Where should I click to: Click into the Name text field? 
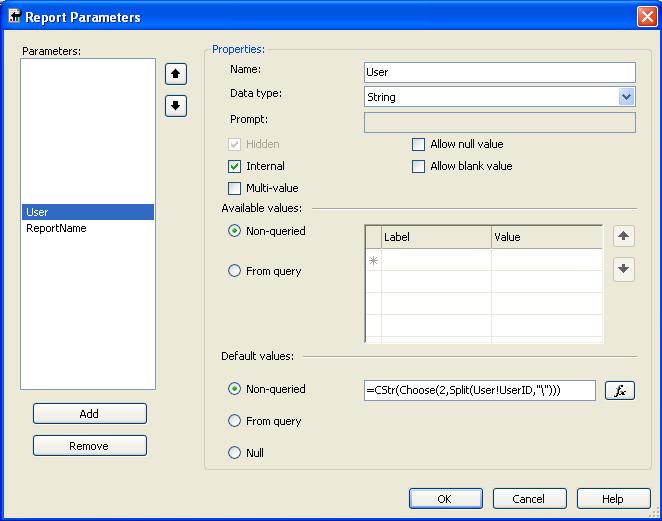click(x=499, y=72)
